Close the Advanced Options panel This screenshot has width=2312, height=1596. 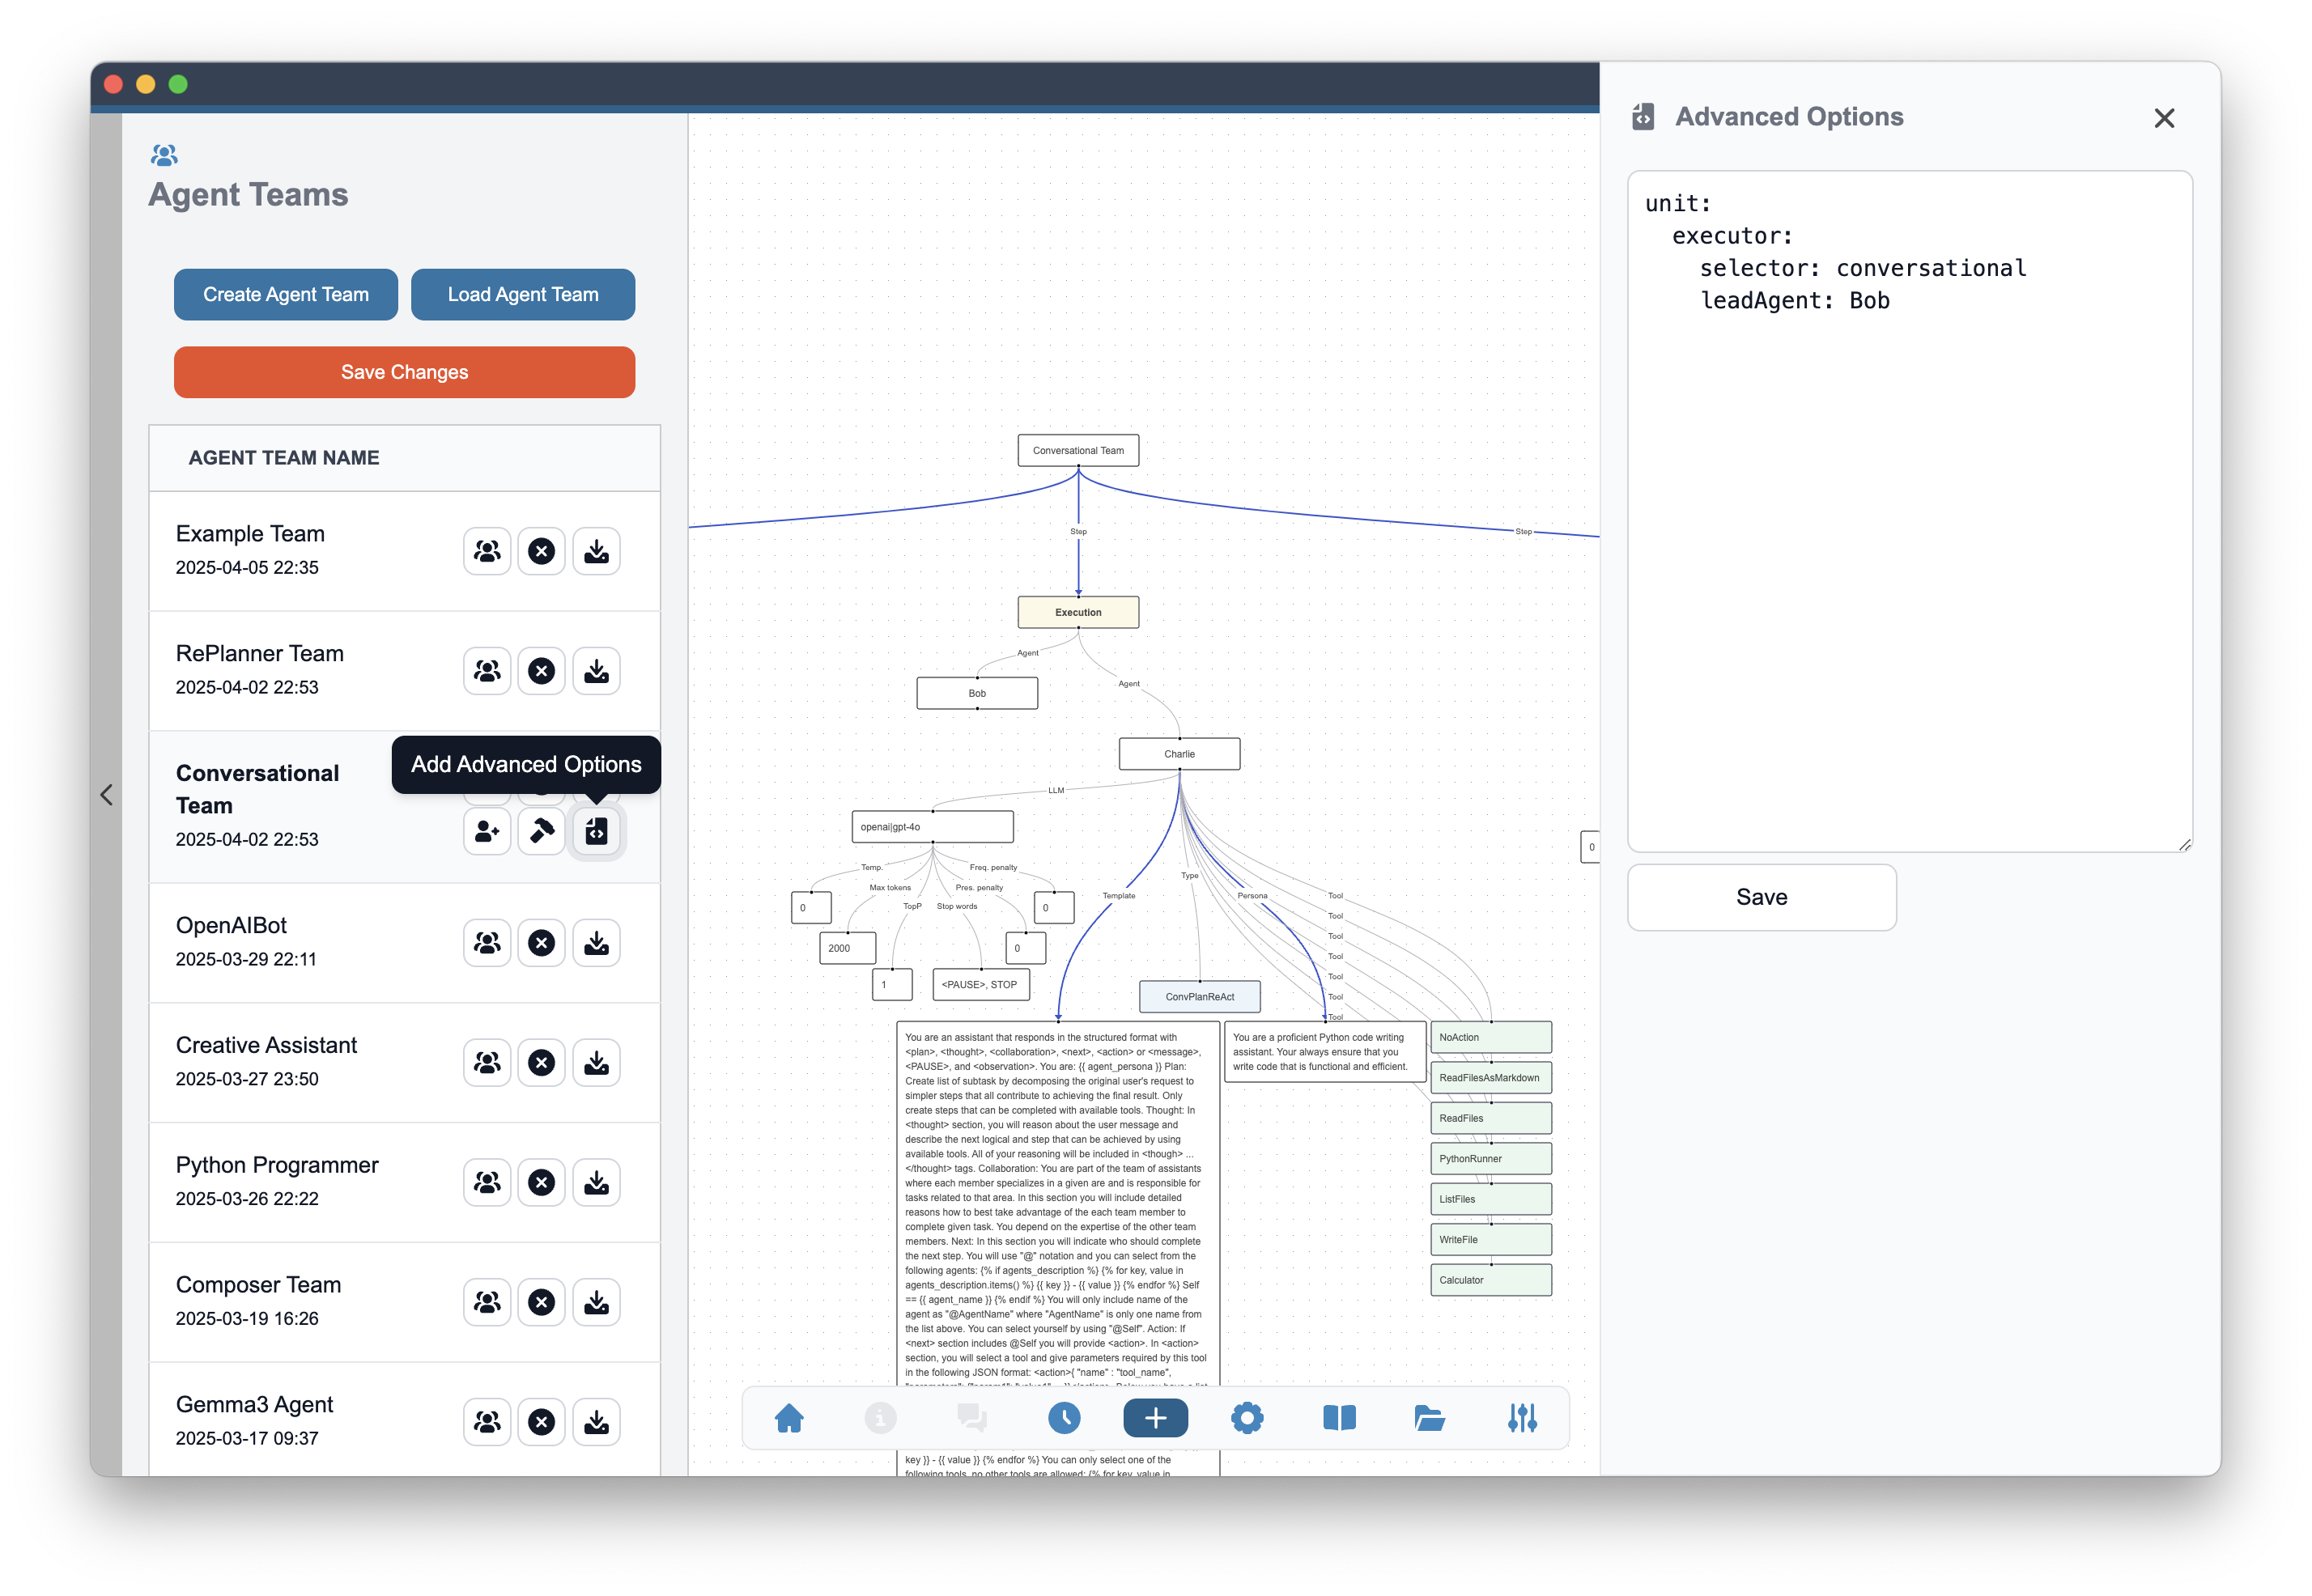tap(2164, 118)
